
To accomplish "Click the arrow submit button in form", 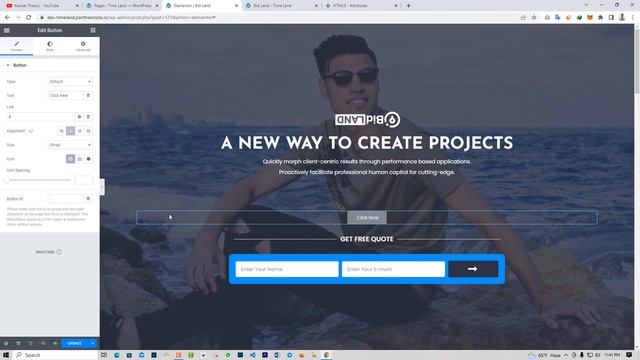I will [x=473, y=269].
